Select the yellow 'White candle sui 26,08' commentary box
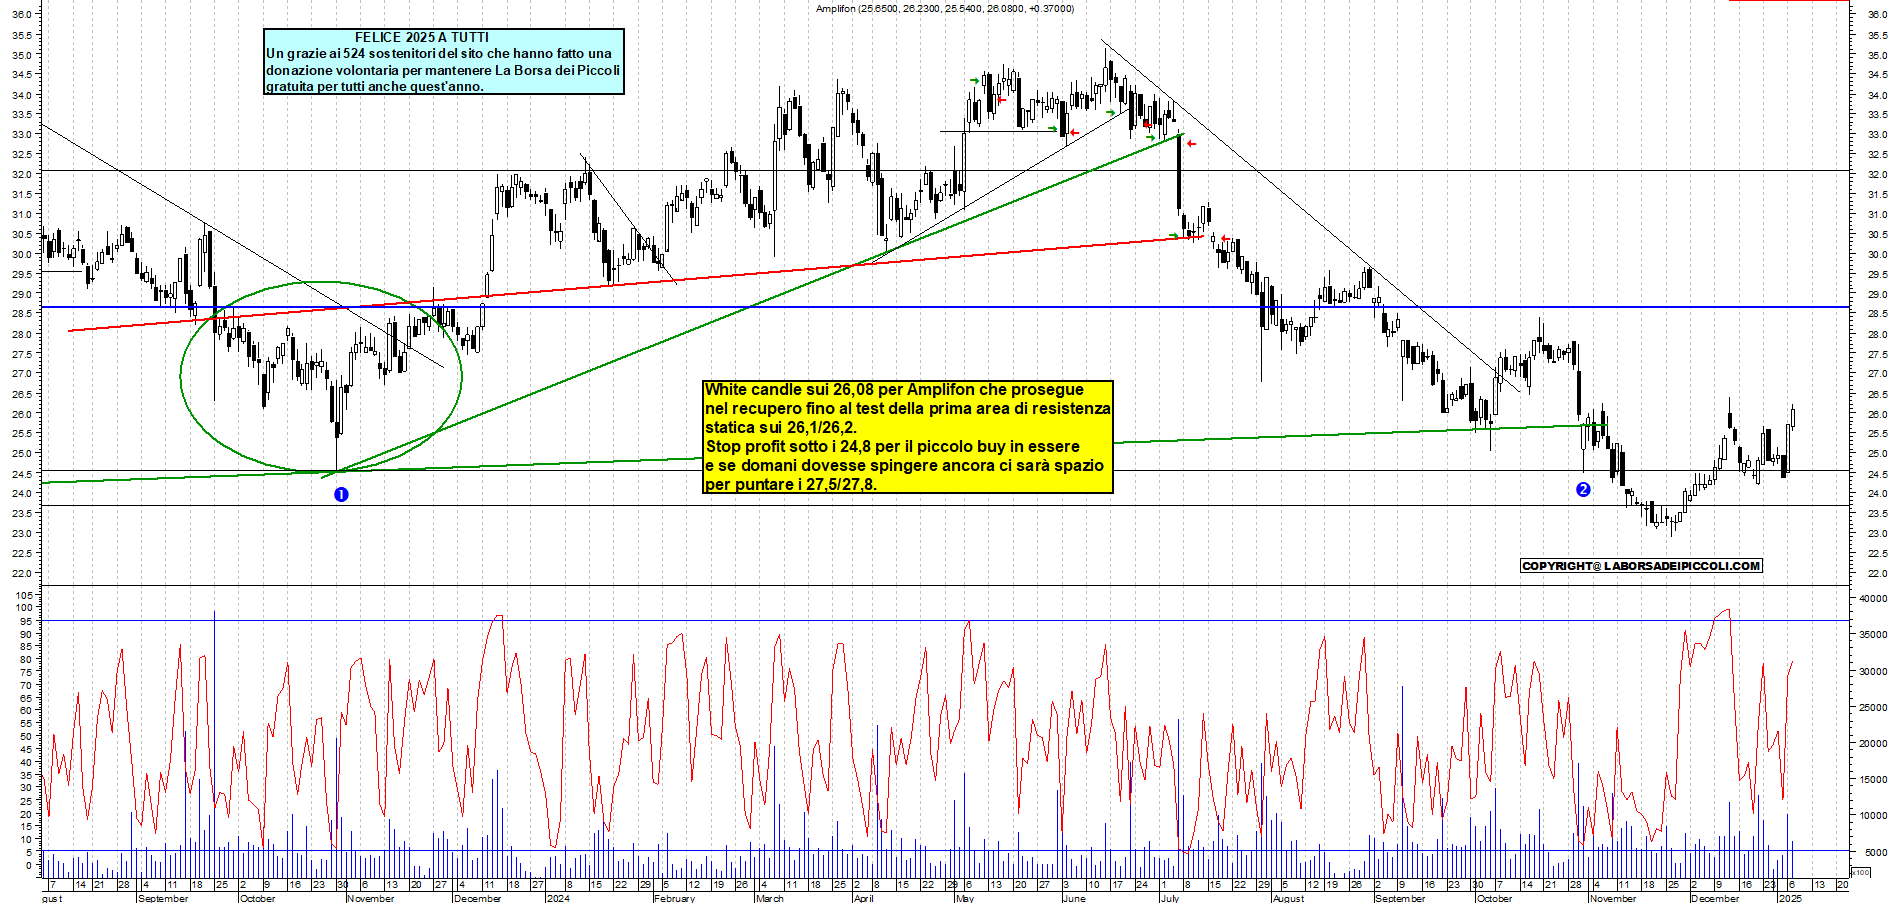The height and width of the screenshot is (903, 1890). 908,437
